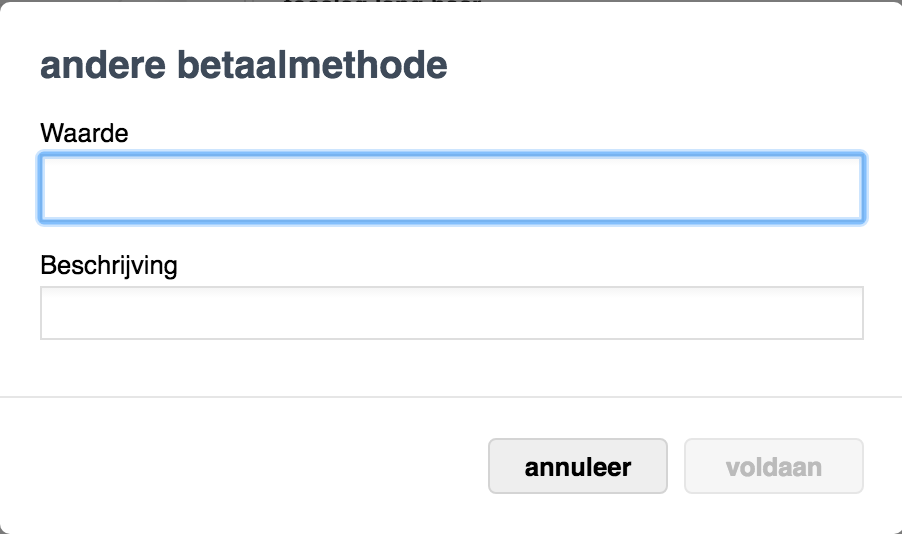Dismiss dialog using annuleer
This screenshot has height=534, width=902.
click(x=577, y=466)
